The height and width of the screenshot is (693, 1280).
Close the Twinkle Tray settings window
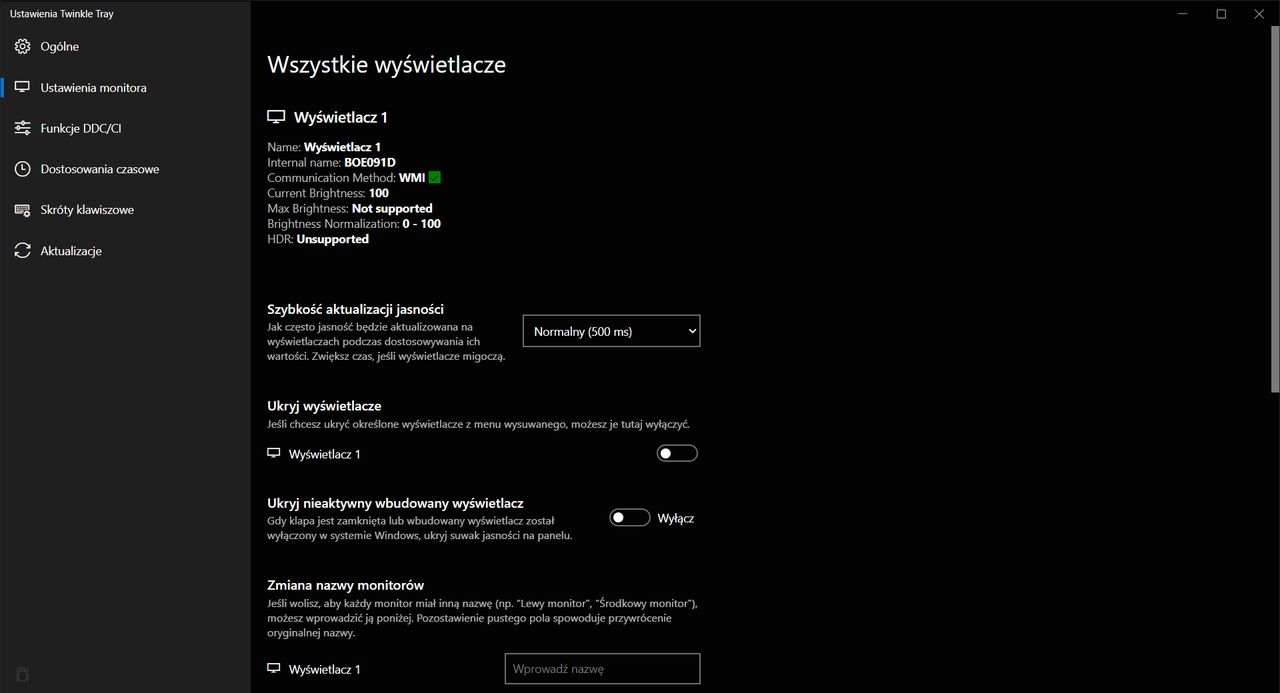(1259, 14)
